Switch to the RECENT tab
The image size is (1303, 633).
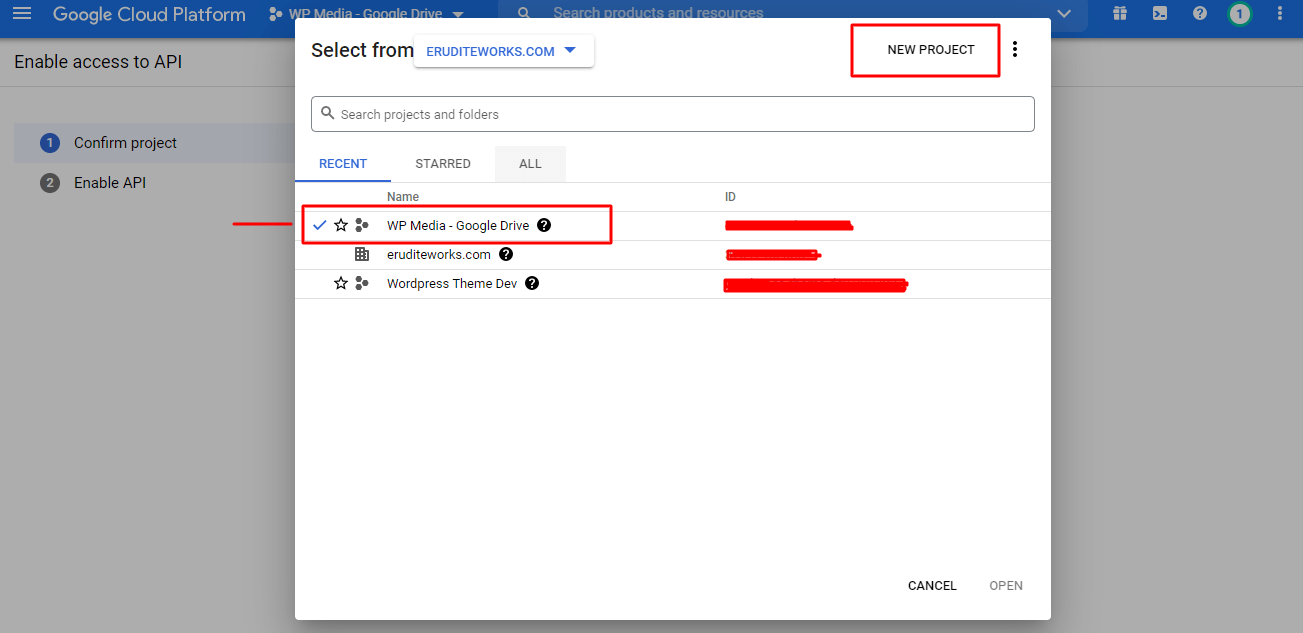click(x=343, y=164)
